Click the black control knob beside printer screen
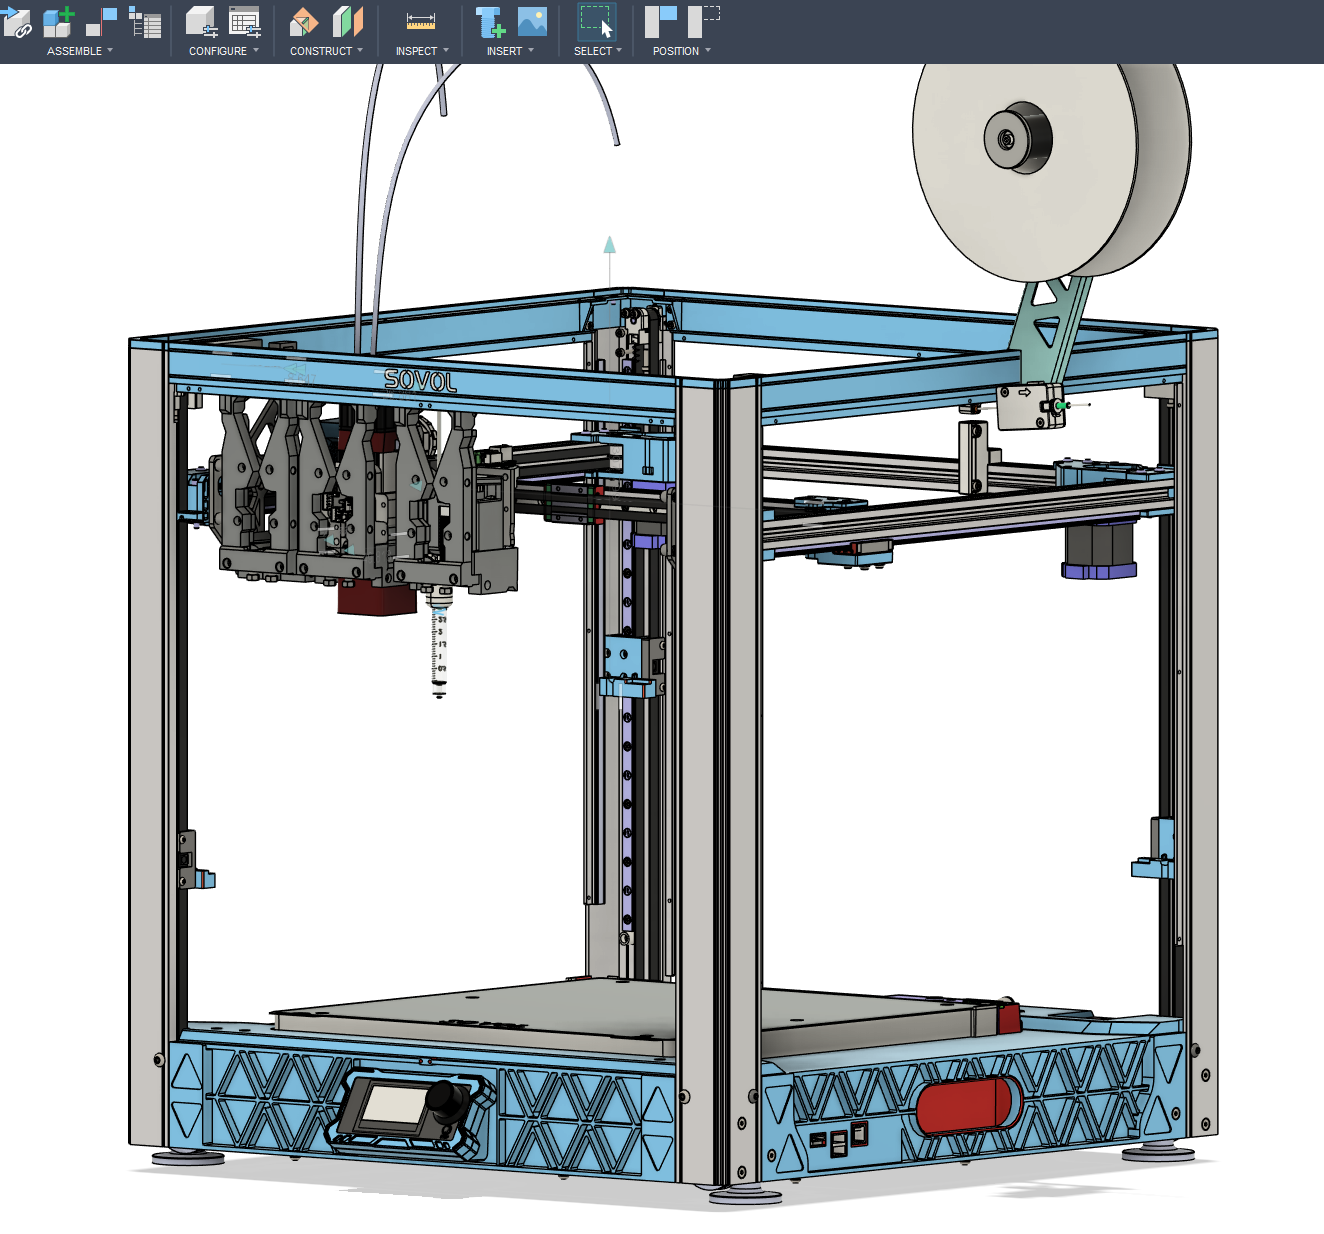The width and height of the screenshot is (1324, 1234). point(446,1099)
